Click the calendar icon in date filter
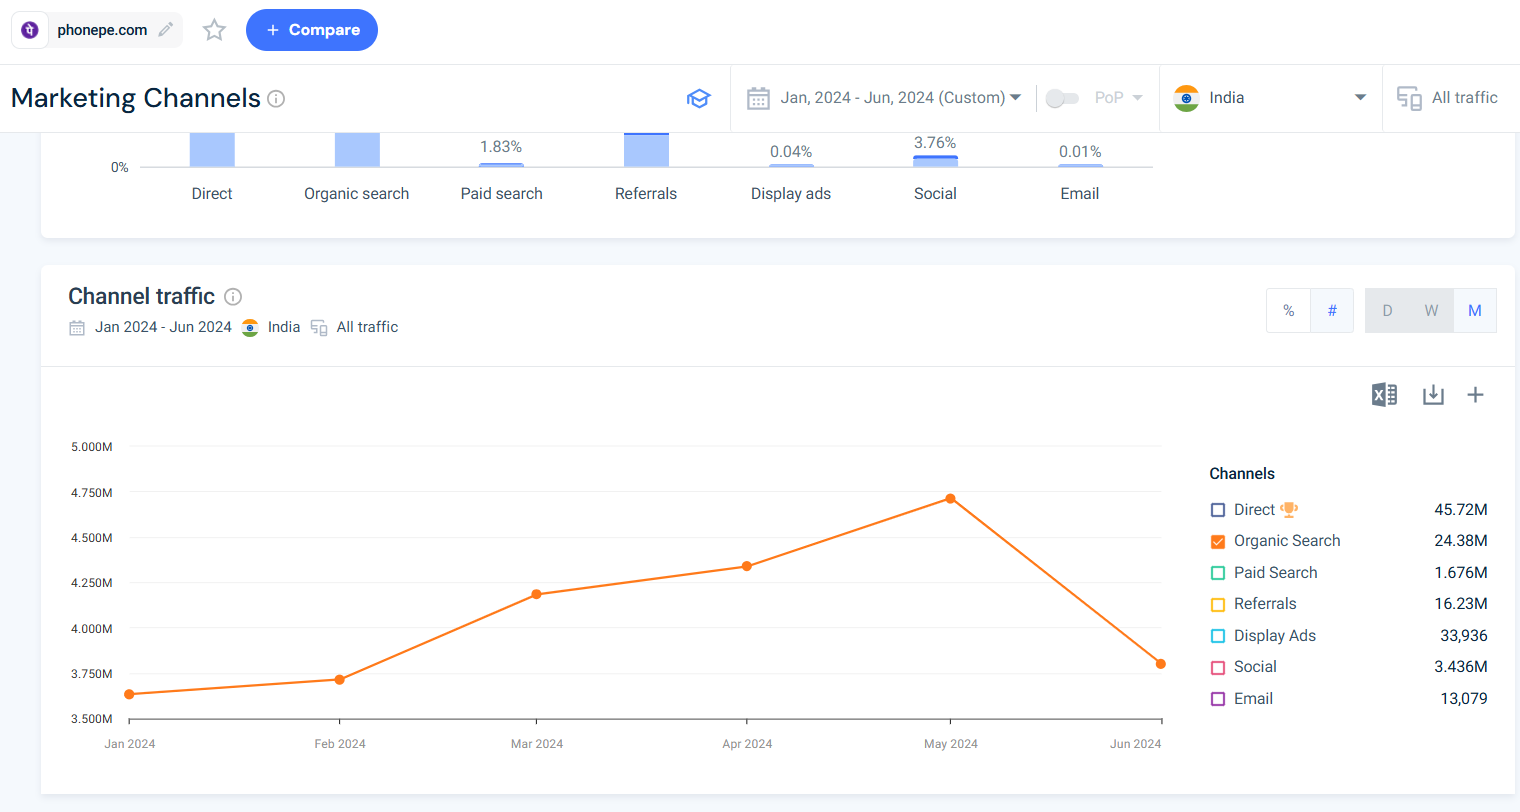Screen dimensions: 1520x812 pyautogui.click(x=758, y=98)
